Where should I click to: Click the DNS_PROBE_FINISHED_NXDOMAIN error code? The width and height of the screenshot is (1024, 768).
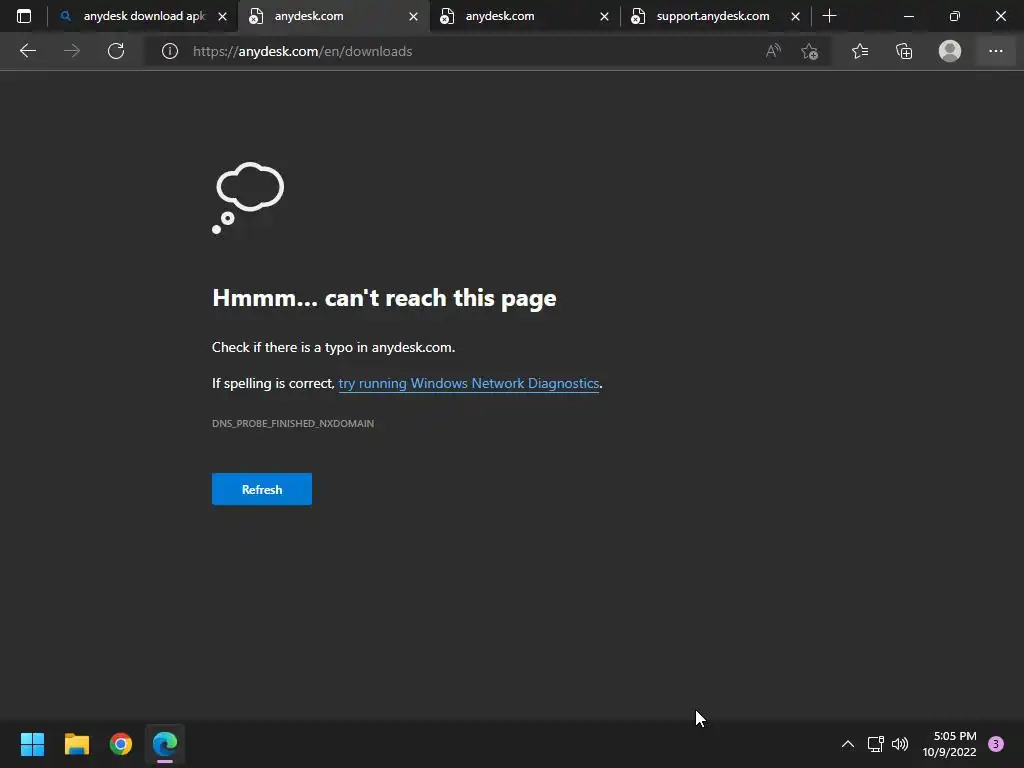tap(293, 424)
